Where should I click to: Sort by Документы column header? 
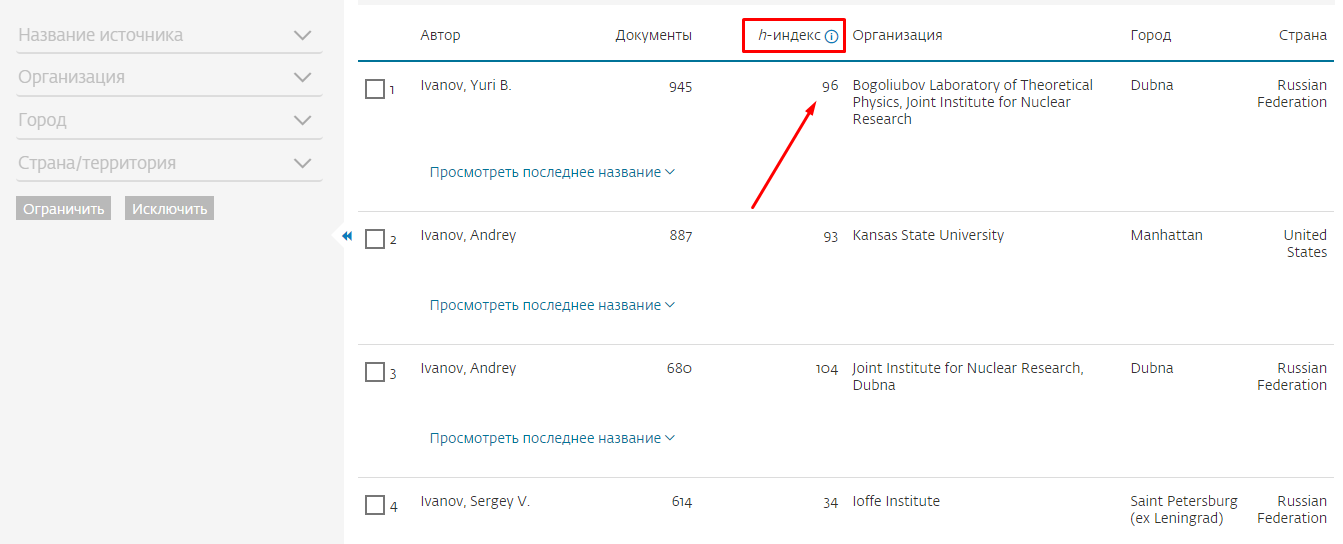tap(653, 36)
